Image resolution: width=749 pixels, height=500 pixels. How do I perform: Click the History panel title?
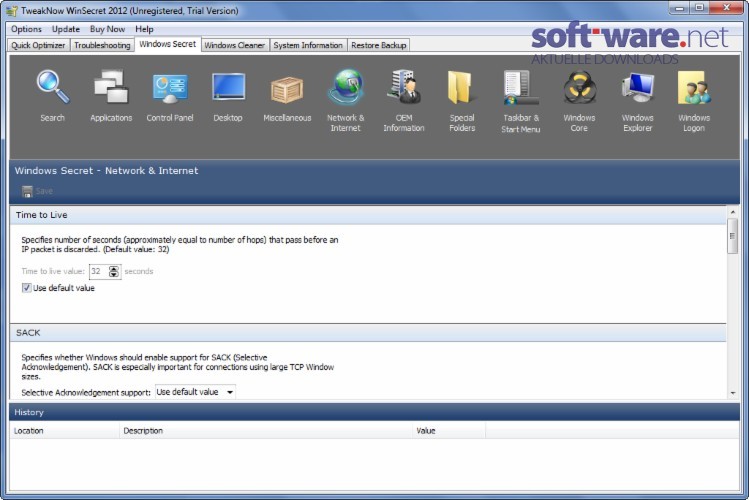tap(29, 412)
